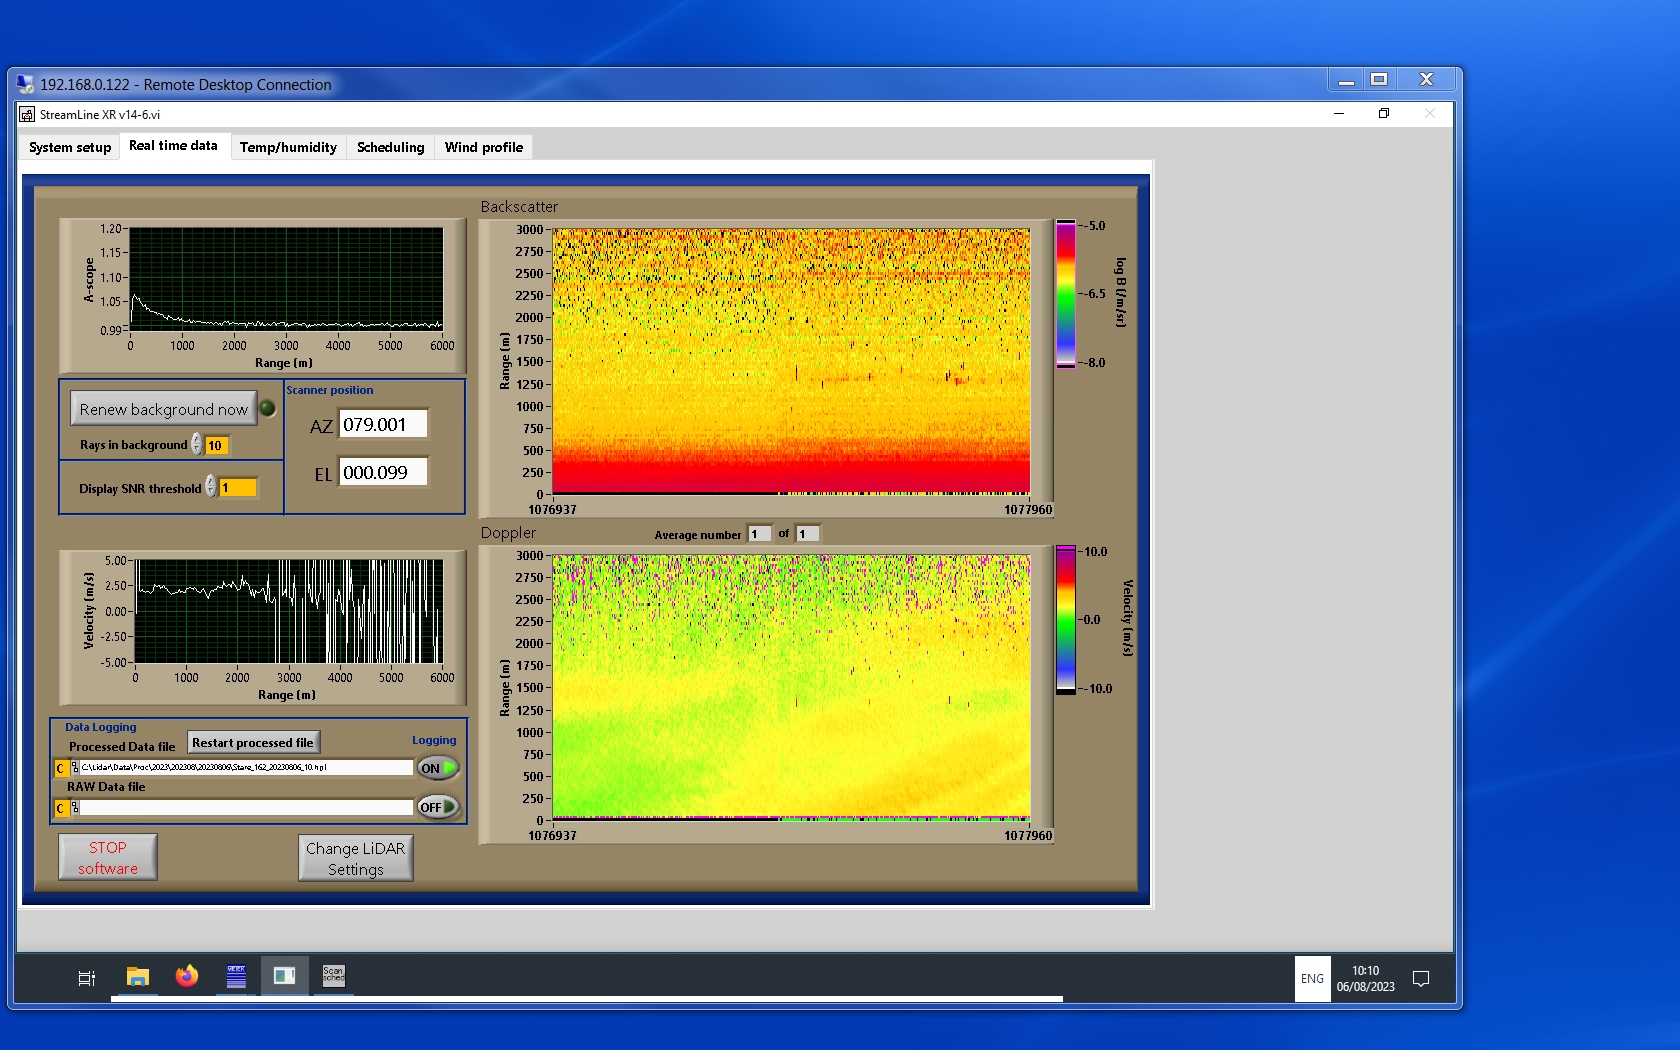This screenshot has height=1050, width=1680.
Task: Click the RAW data file path browse icon
Action: (75, 808)
